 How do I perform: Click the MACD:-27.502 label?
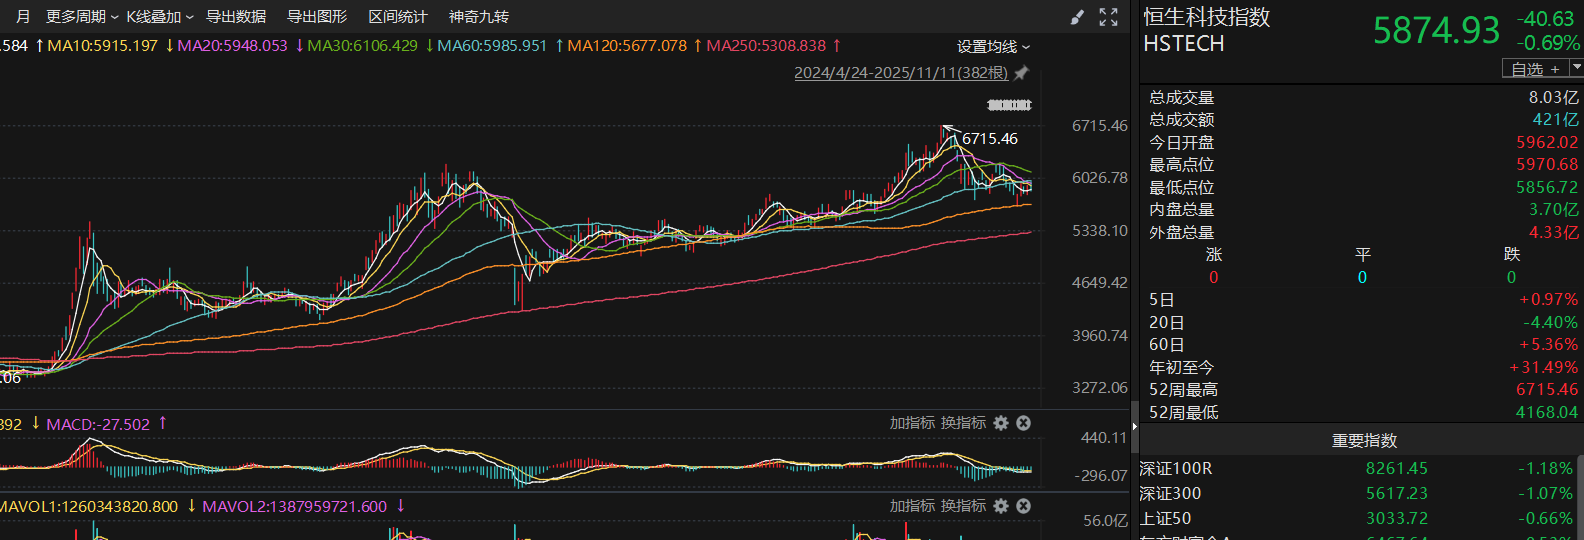(x=98, y=424)
